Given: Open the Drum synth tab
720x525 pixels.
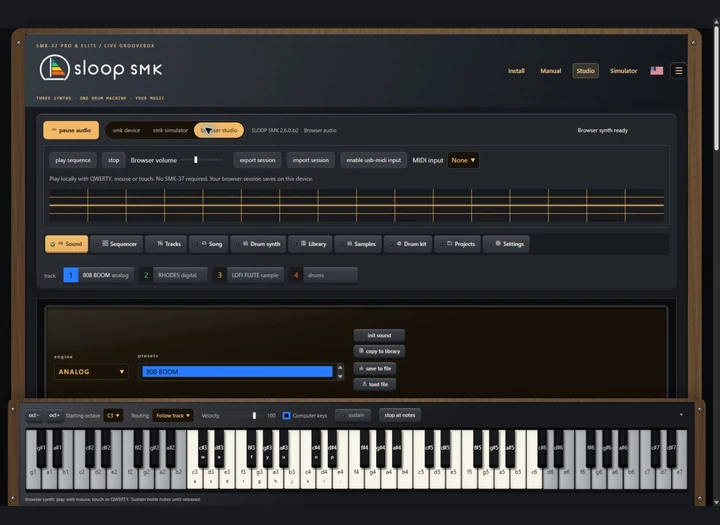Looking at the screenshot, I should [259, 244].
